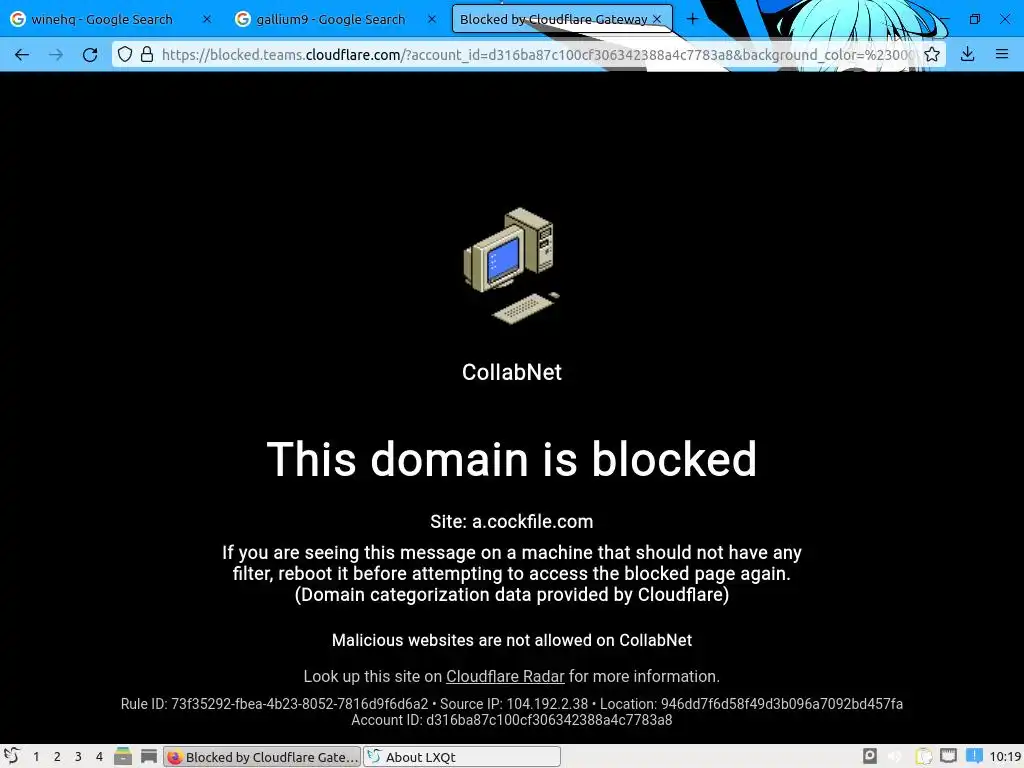
Task: View site security padlock details
Action: (x=147, y=55)
